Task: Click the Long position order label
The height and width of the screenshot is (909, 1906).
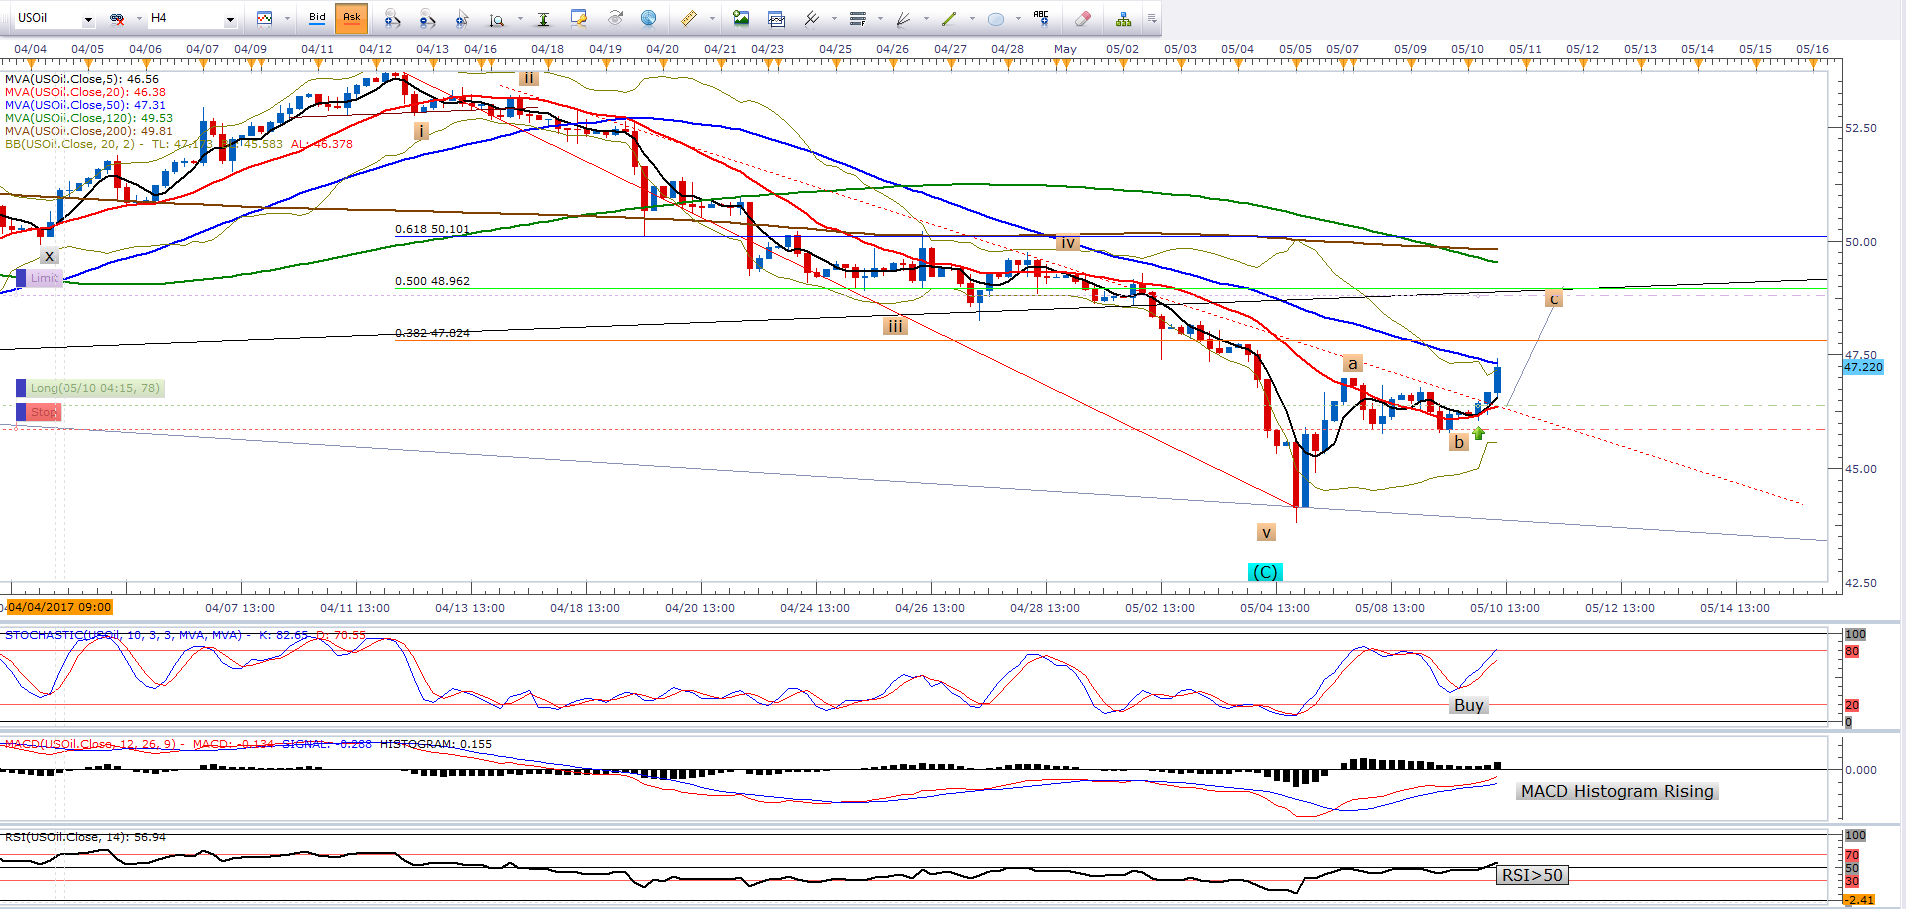Action: [x=94, y=388]
